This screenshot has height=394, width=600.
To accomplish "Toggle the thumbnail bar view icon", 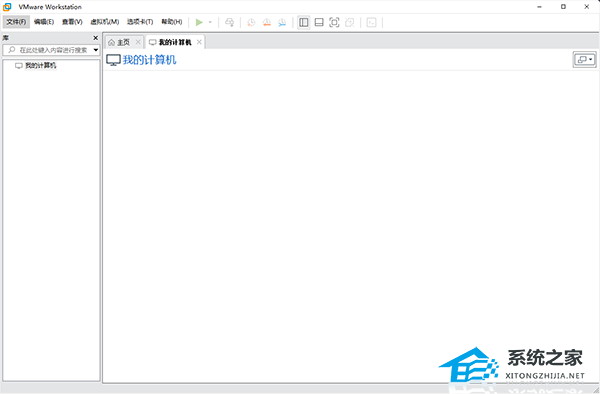I will [319, 22].
